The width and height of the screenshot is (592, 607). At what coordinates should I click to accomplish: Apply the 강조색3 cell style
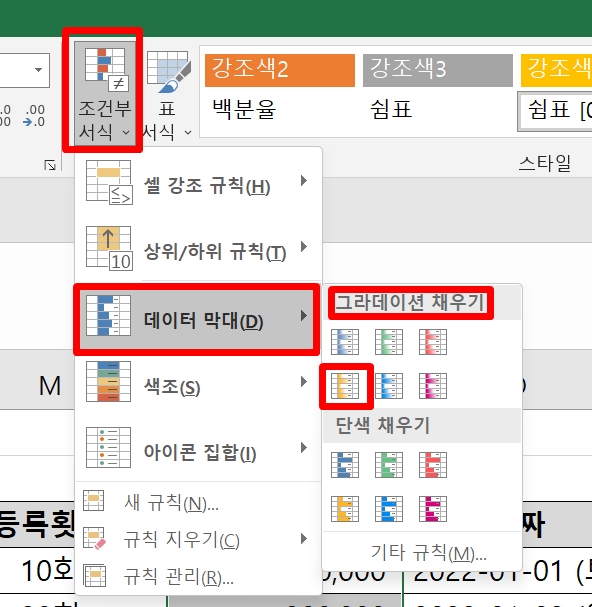click(438, 70)
